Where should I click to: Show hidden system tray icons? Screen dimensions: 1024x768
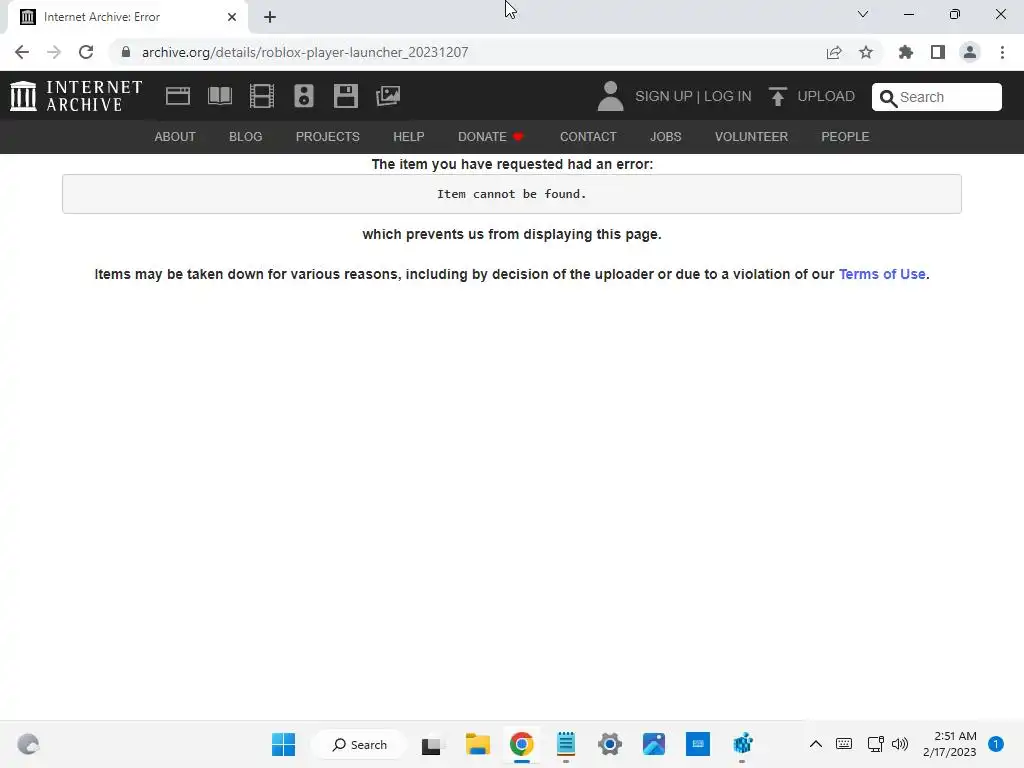click(x=816, y=744)
